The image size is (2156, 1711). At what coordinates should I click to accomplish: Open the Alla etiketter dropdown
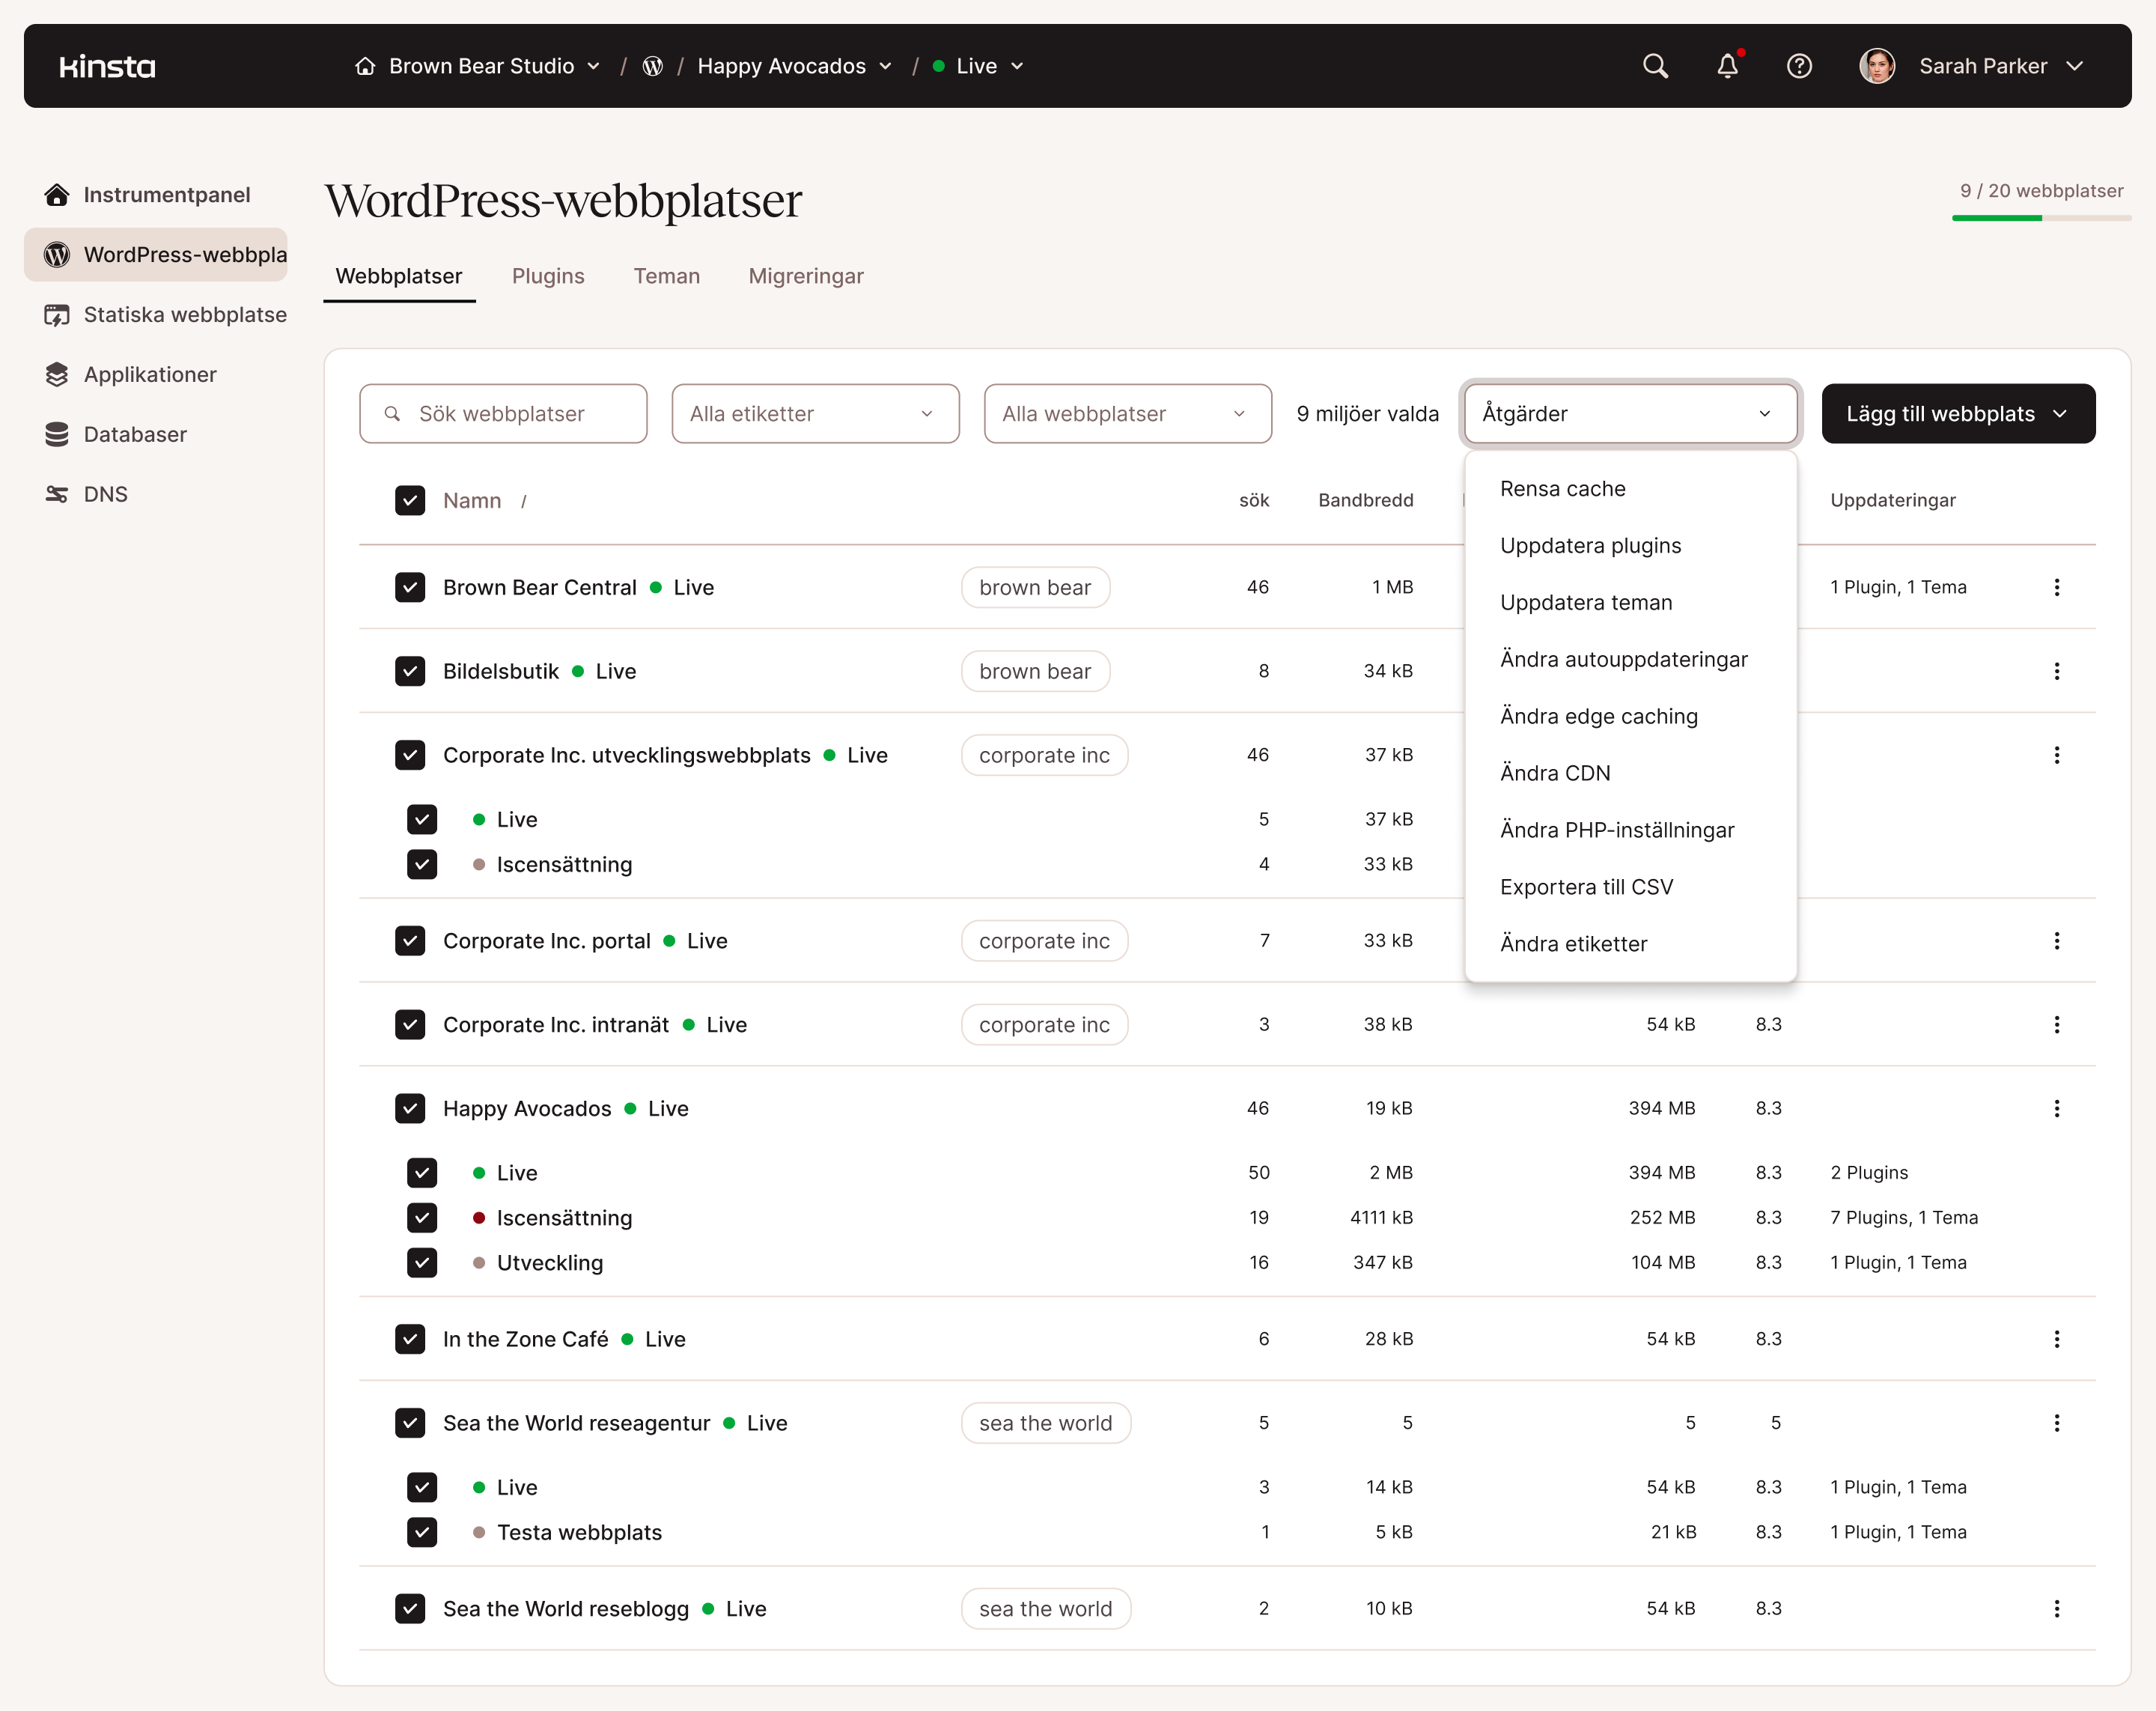(815, 413)
